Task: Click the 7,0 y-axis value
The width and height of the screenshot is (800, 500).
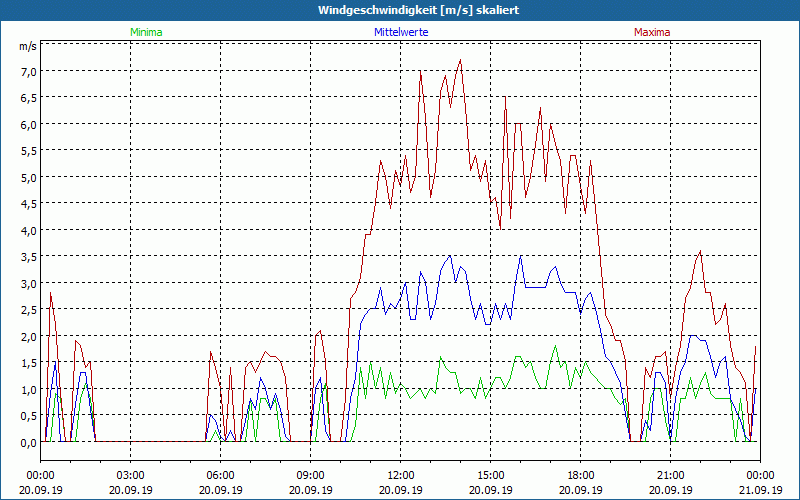Action: pyautogui.click(x=28, y=71)
